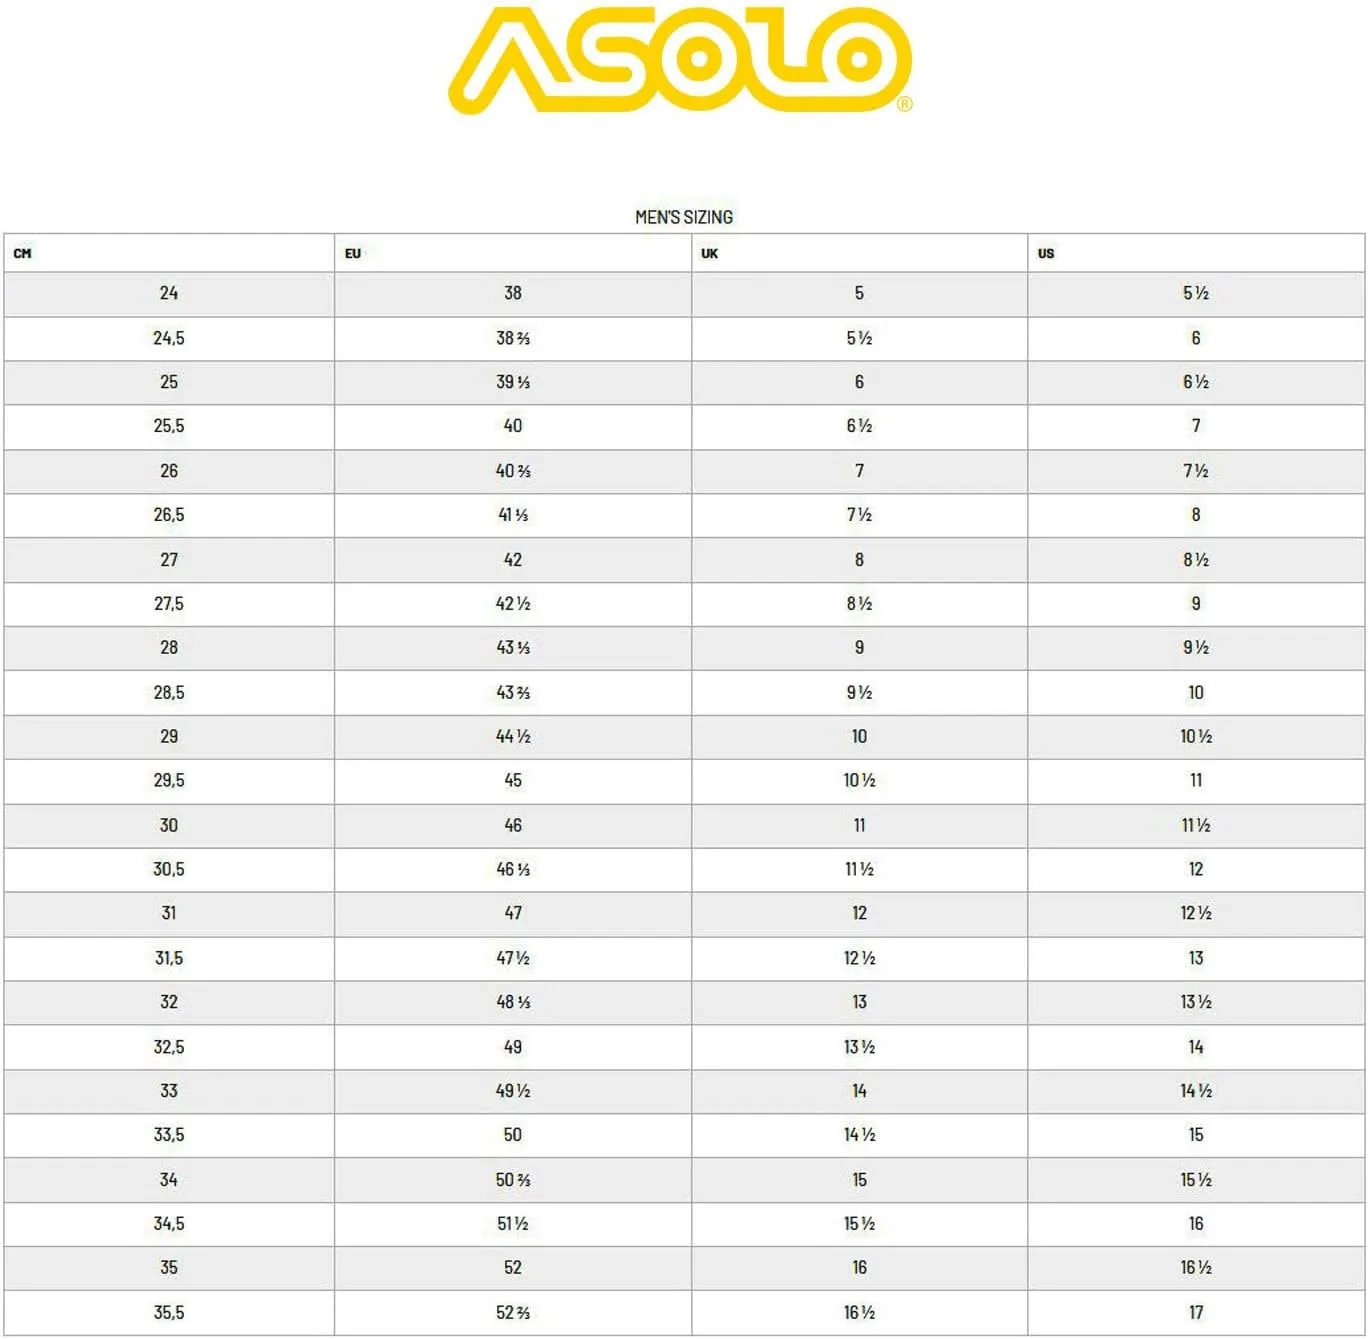1368x1339 pixels.
Task: Click the US size 17 cell
Action: point(1196,1312)
